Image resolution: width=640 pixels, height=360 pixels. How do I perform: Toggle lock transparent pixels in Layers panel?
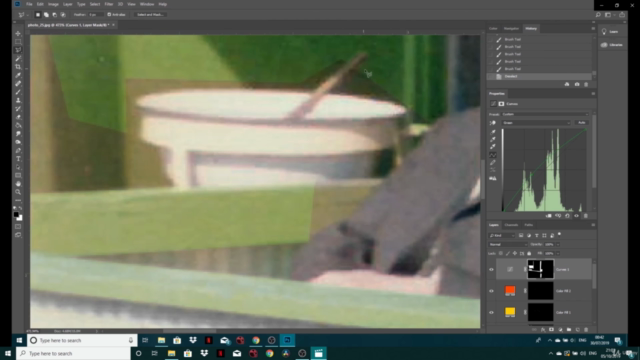tap(501, 253)
